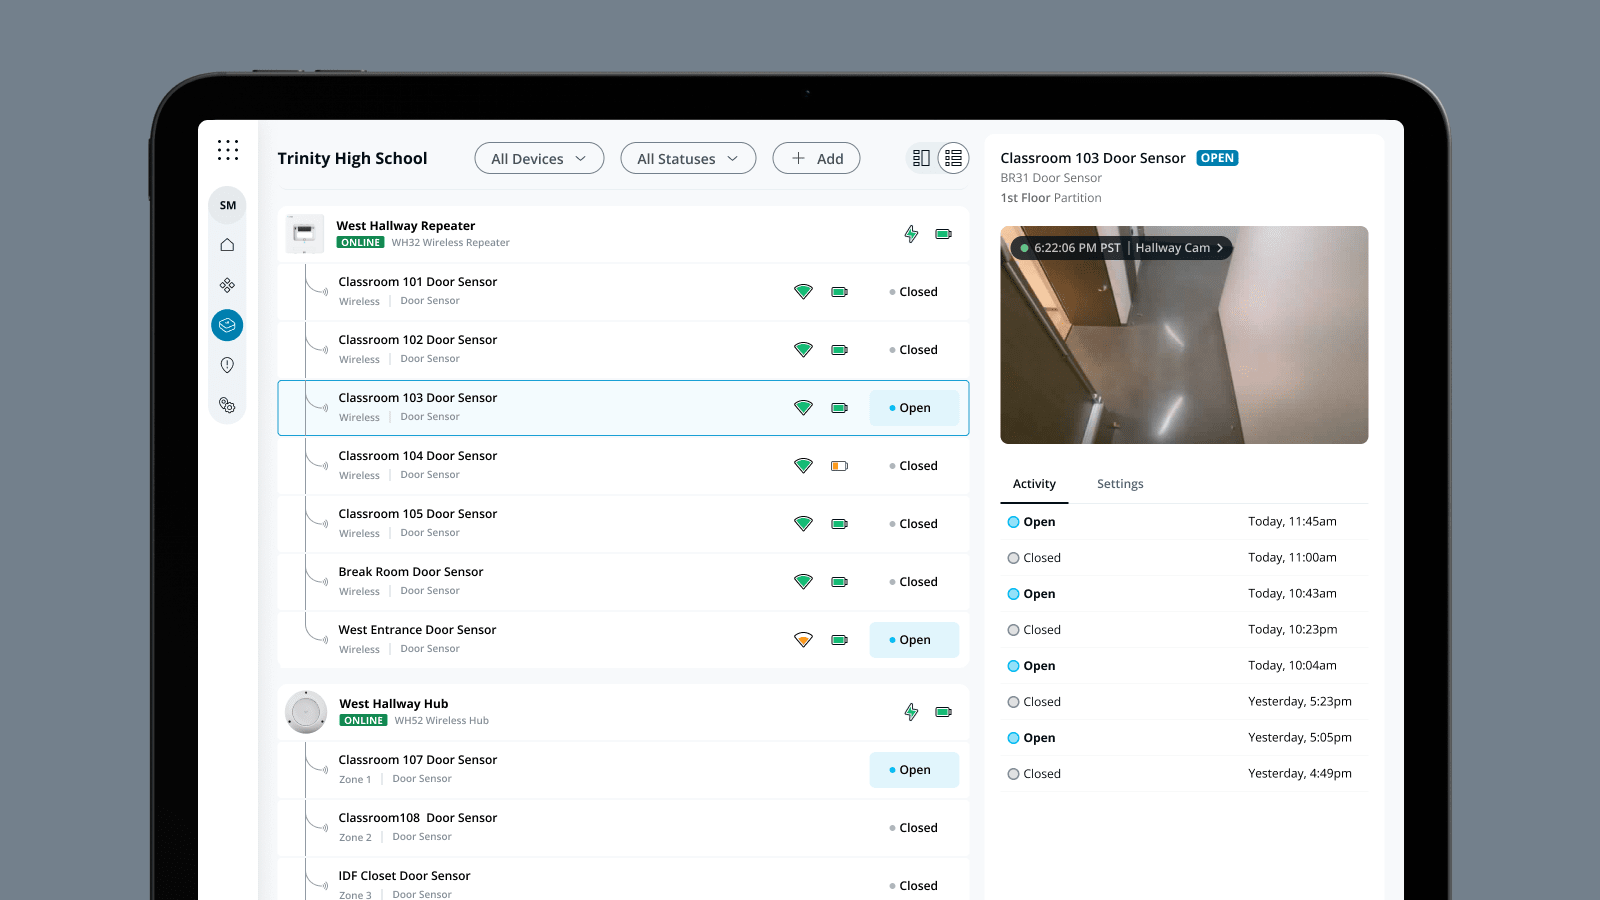This screenshot has width=1600, height=900.
Task: Select the active Devices sidebar icon
Action: [x=227, y=325]
